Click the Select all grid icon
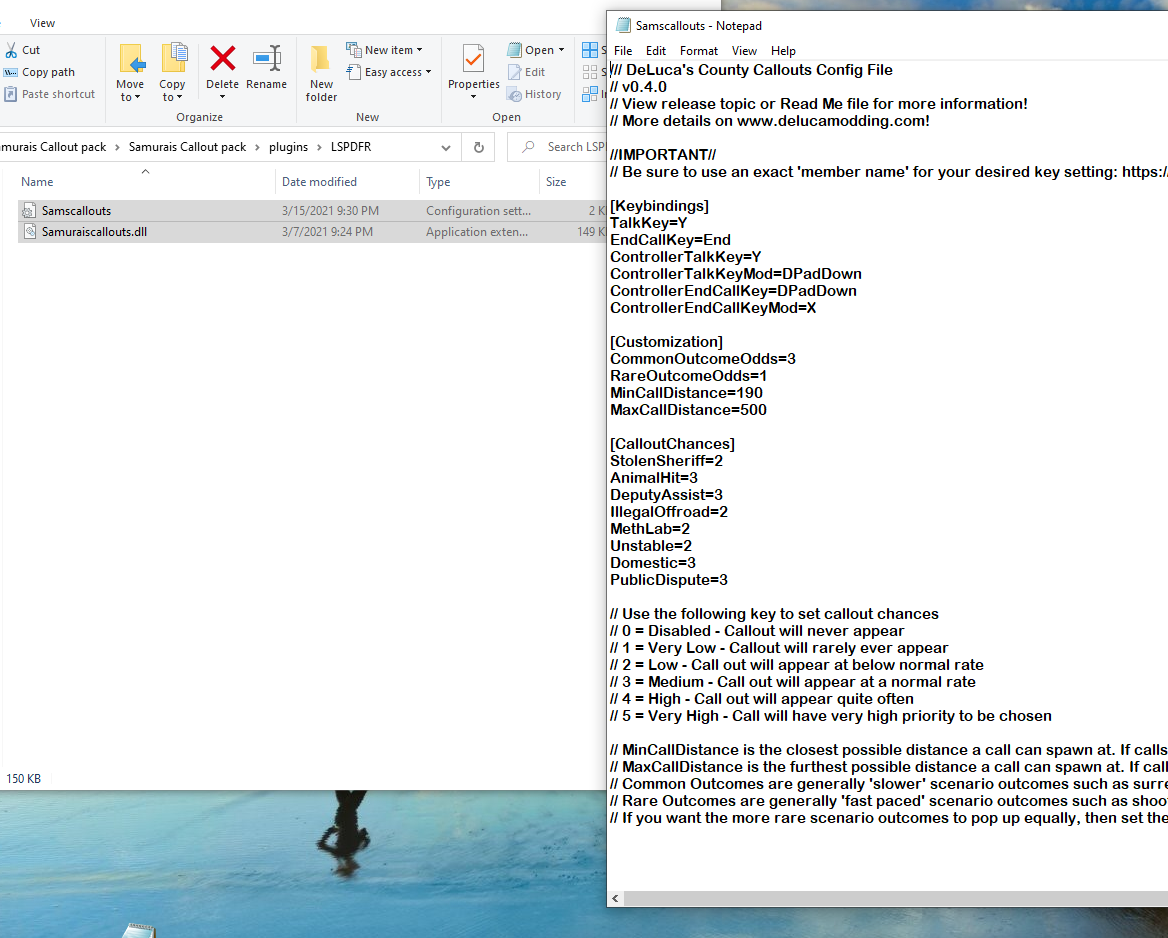This screenshot has height=938, width=1168. coord(590,50)
